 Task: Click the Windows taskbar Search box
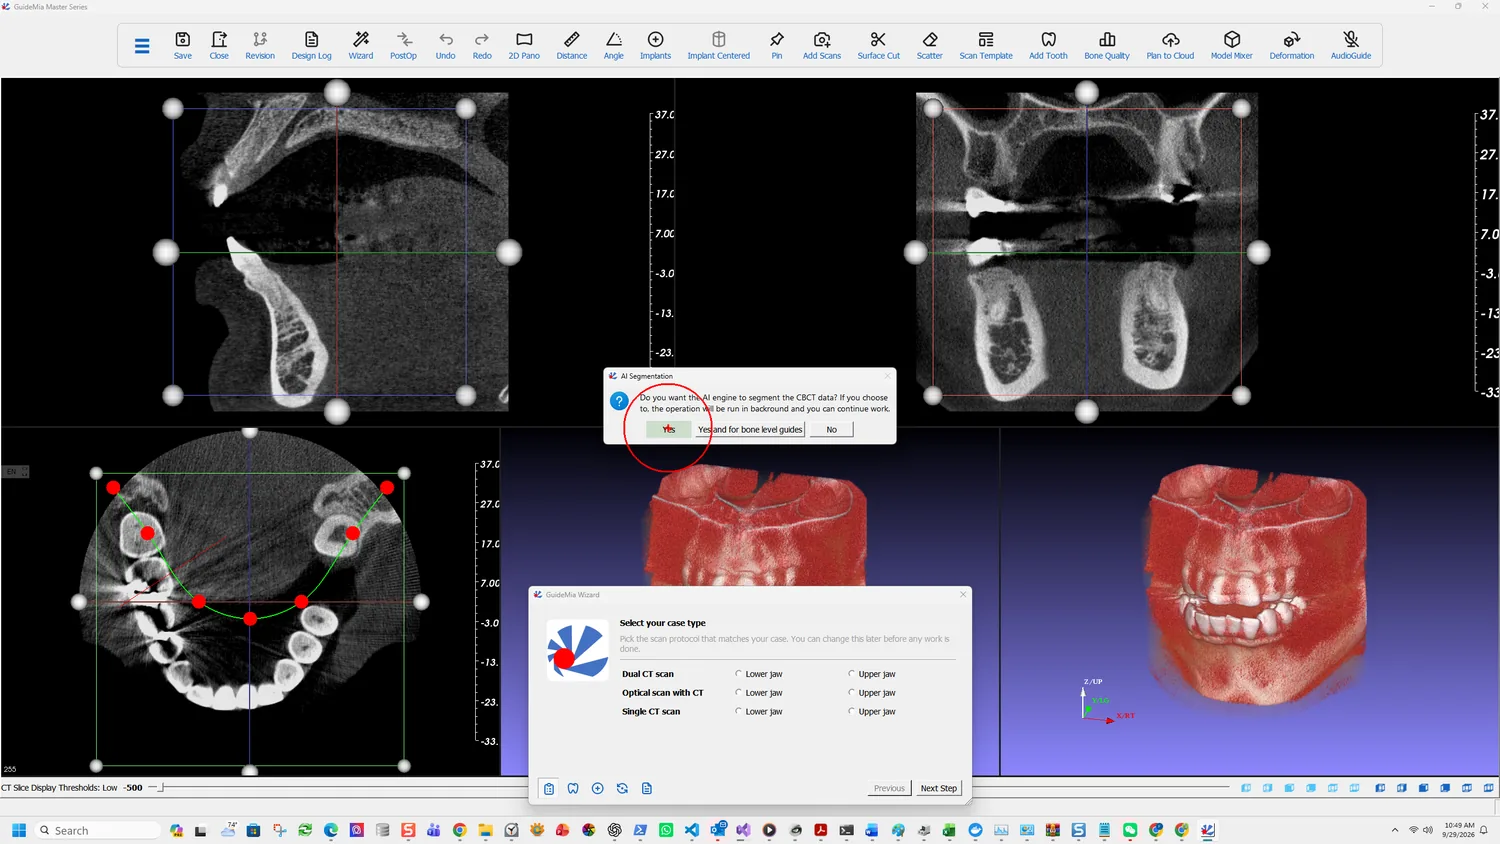(x=97, y=830)
